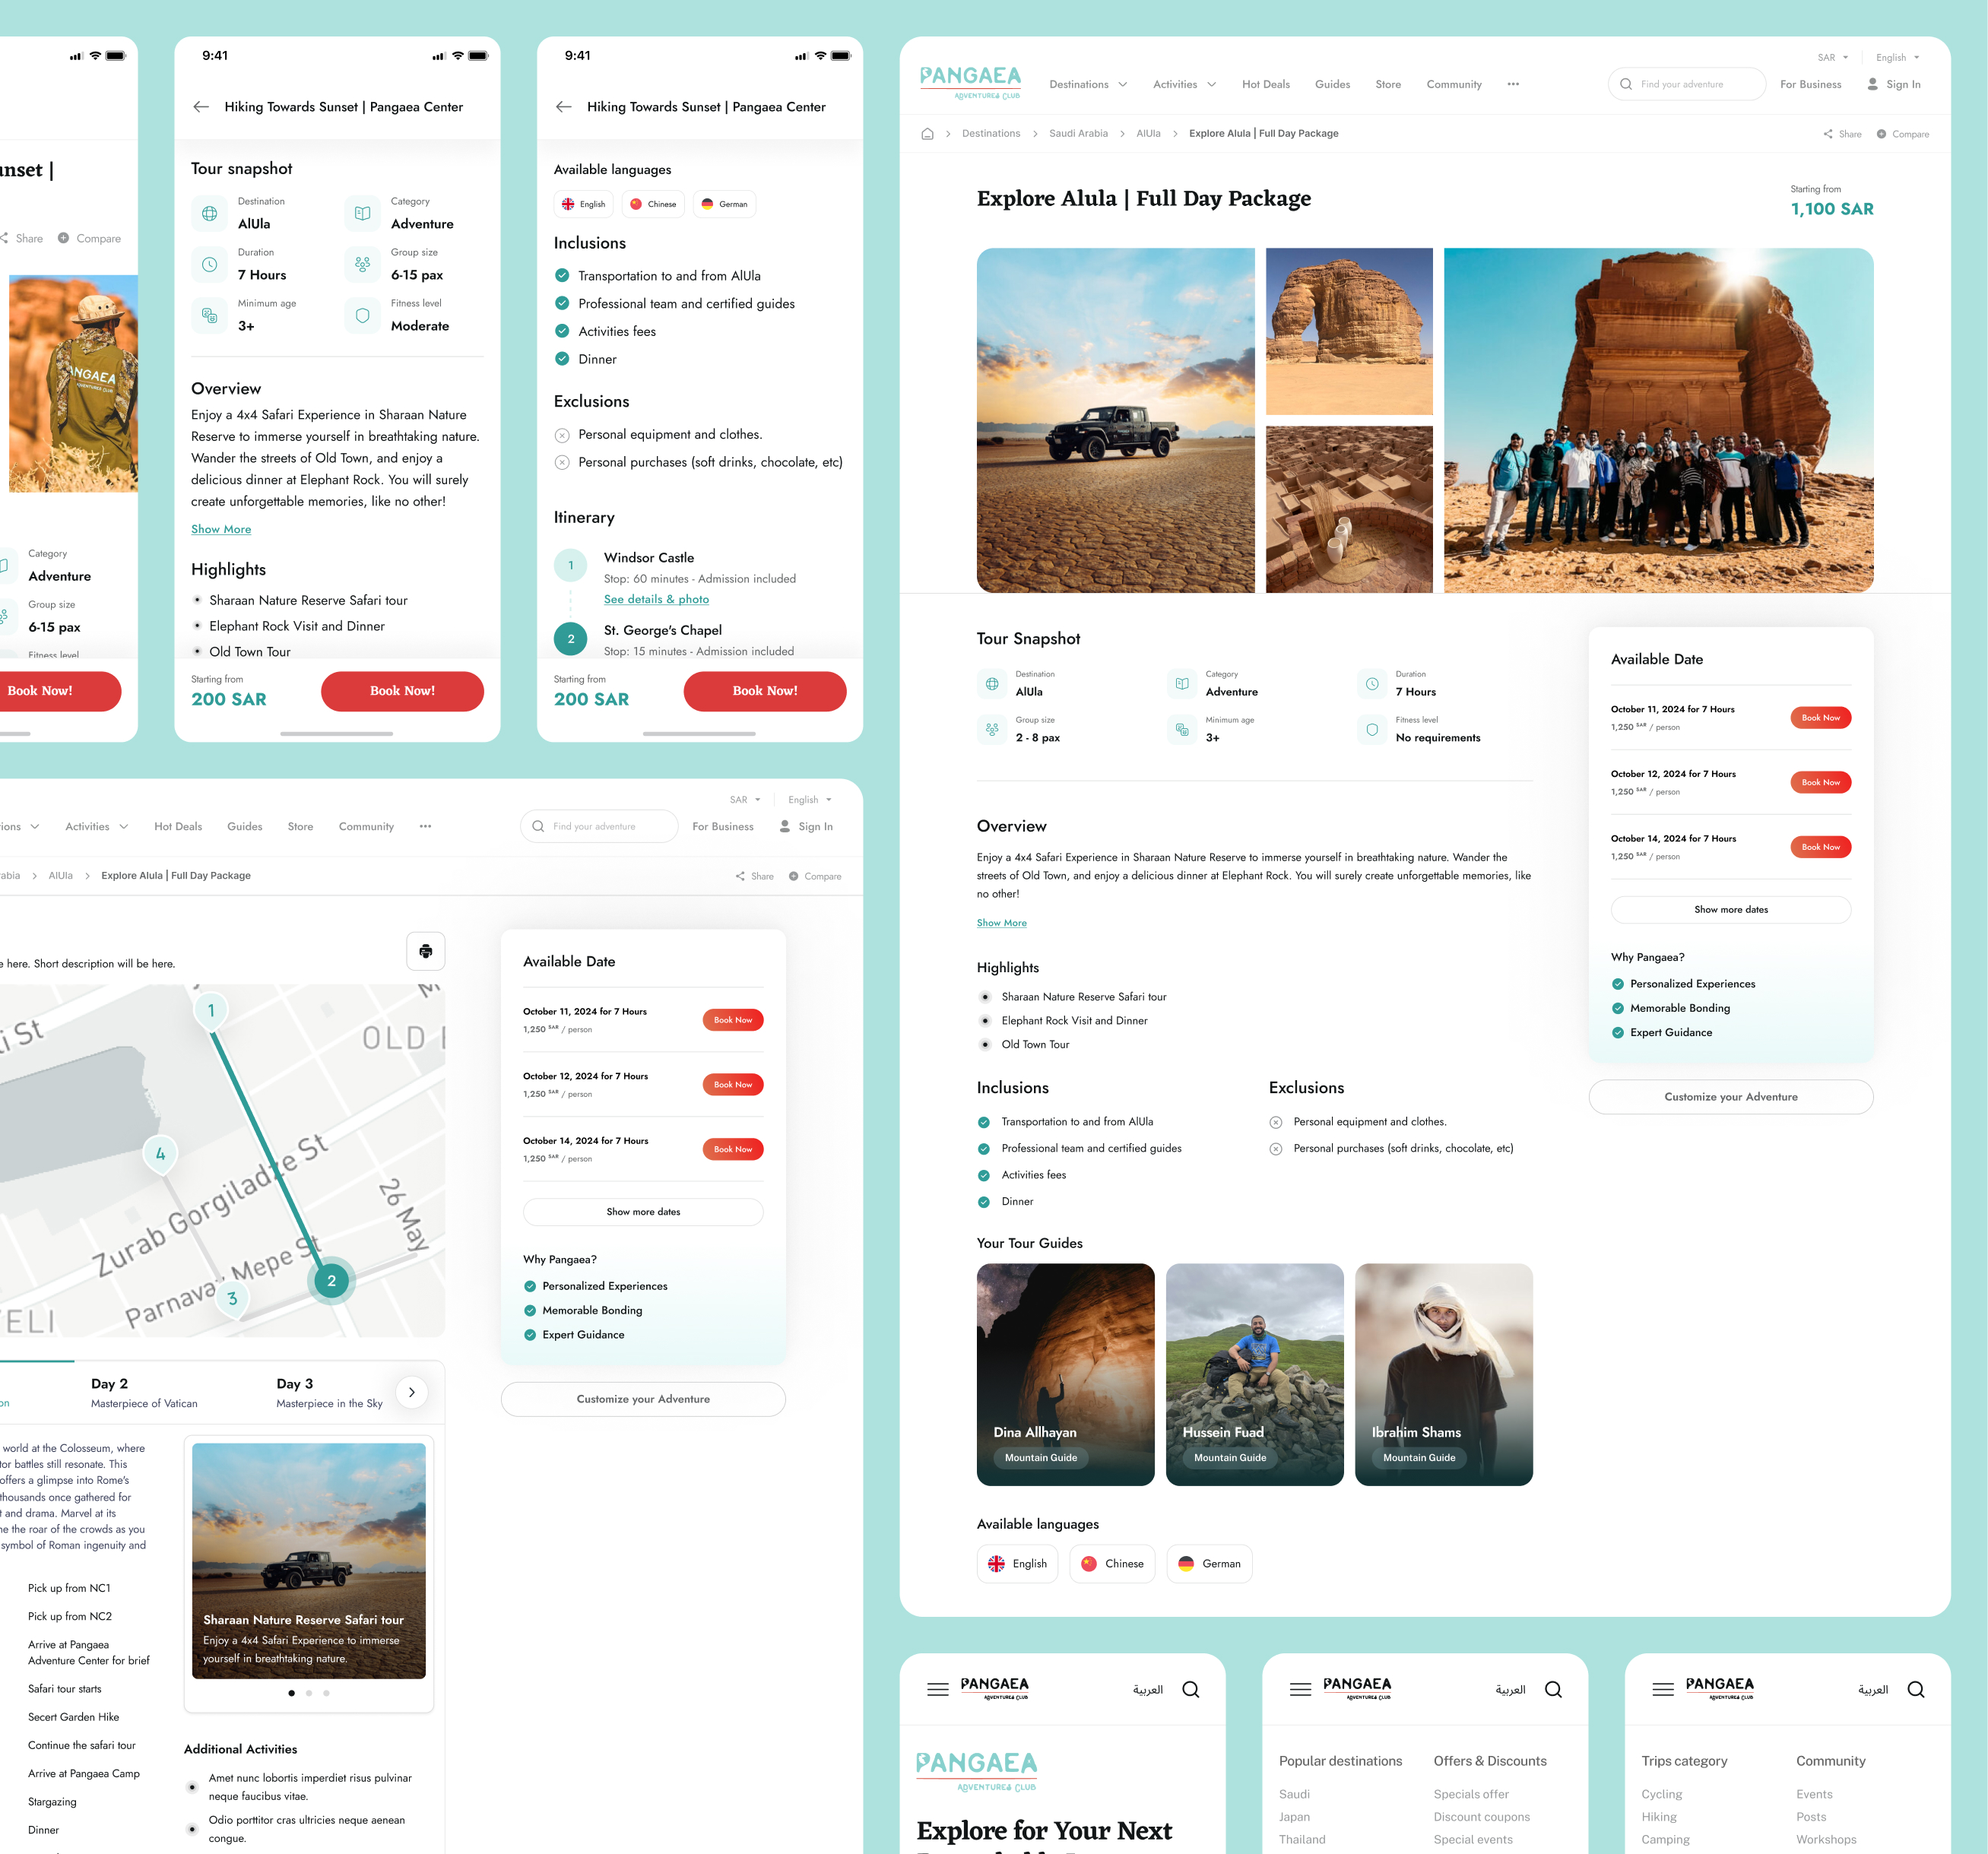Click the second carousel dot under Safari tour card
This screenshot has width=1988, height=1854.
click(309, 1693)
